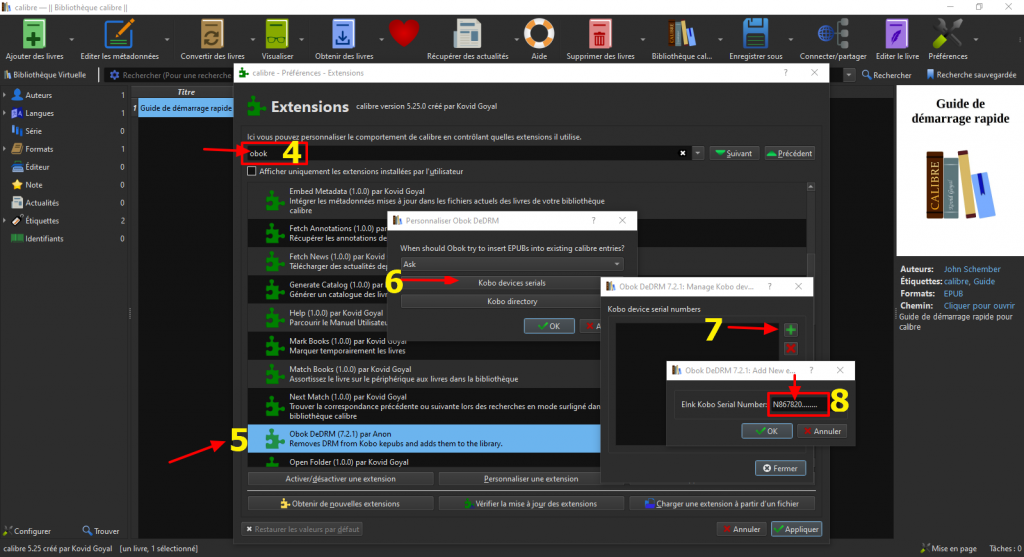The width and height of the screenshot is (1024, 557).
Task: Click Mise en page in status bar
Action: 948,549
